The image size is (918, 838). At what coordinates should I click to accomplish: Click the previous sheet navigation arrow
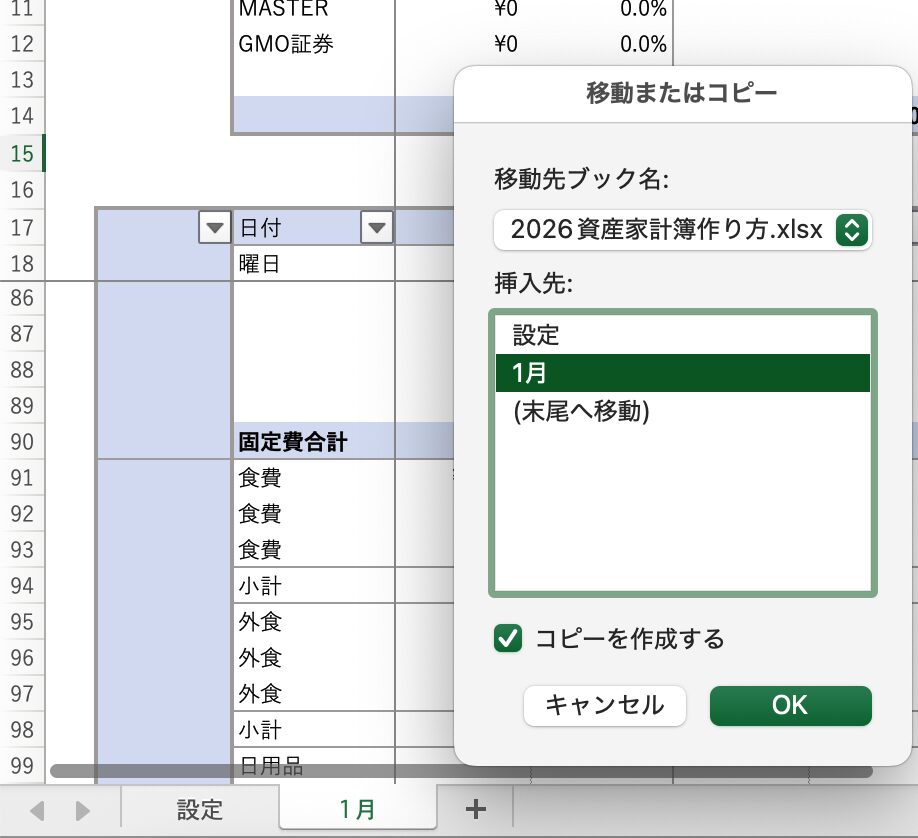(37, 809)
